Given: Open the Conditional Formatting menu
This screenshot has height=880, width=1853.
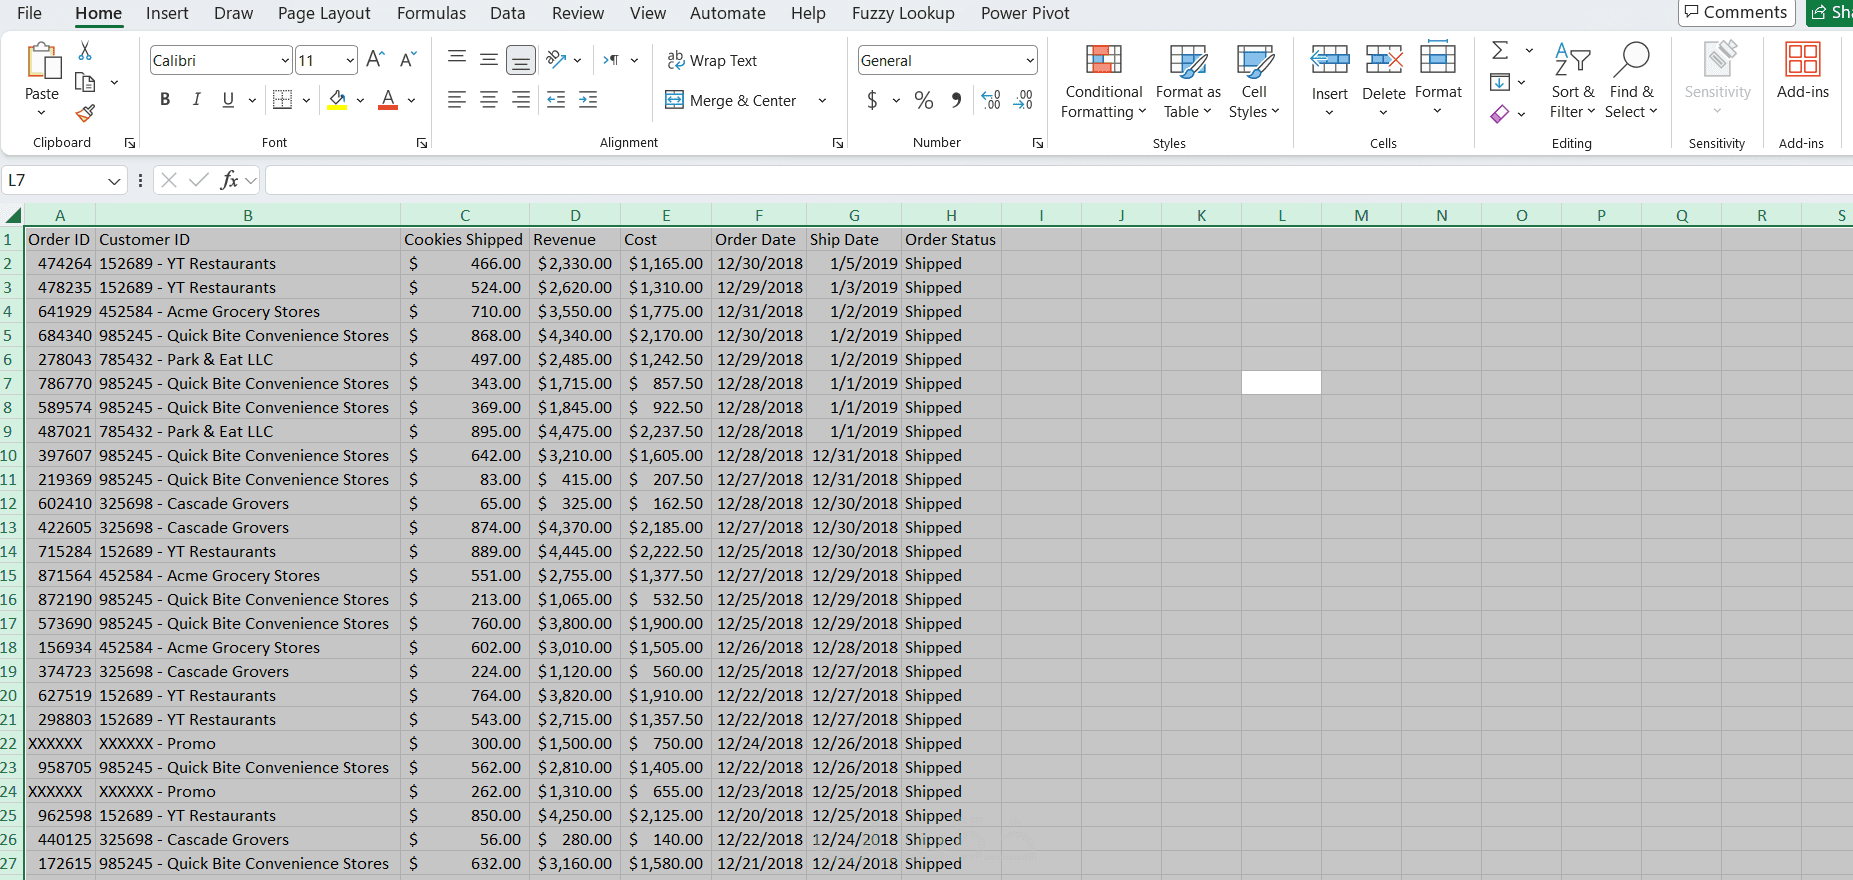Looking at the screenshot, I should pos(1104,81).
